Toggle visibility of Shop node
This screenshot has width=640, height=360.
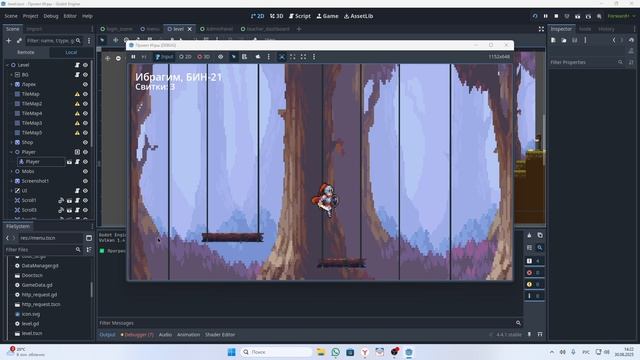[85, 142]
